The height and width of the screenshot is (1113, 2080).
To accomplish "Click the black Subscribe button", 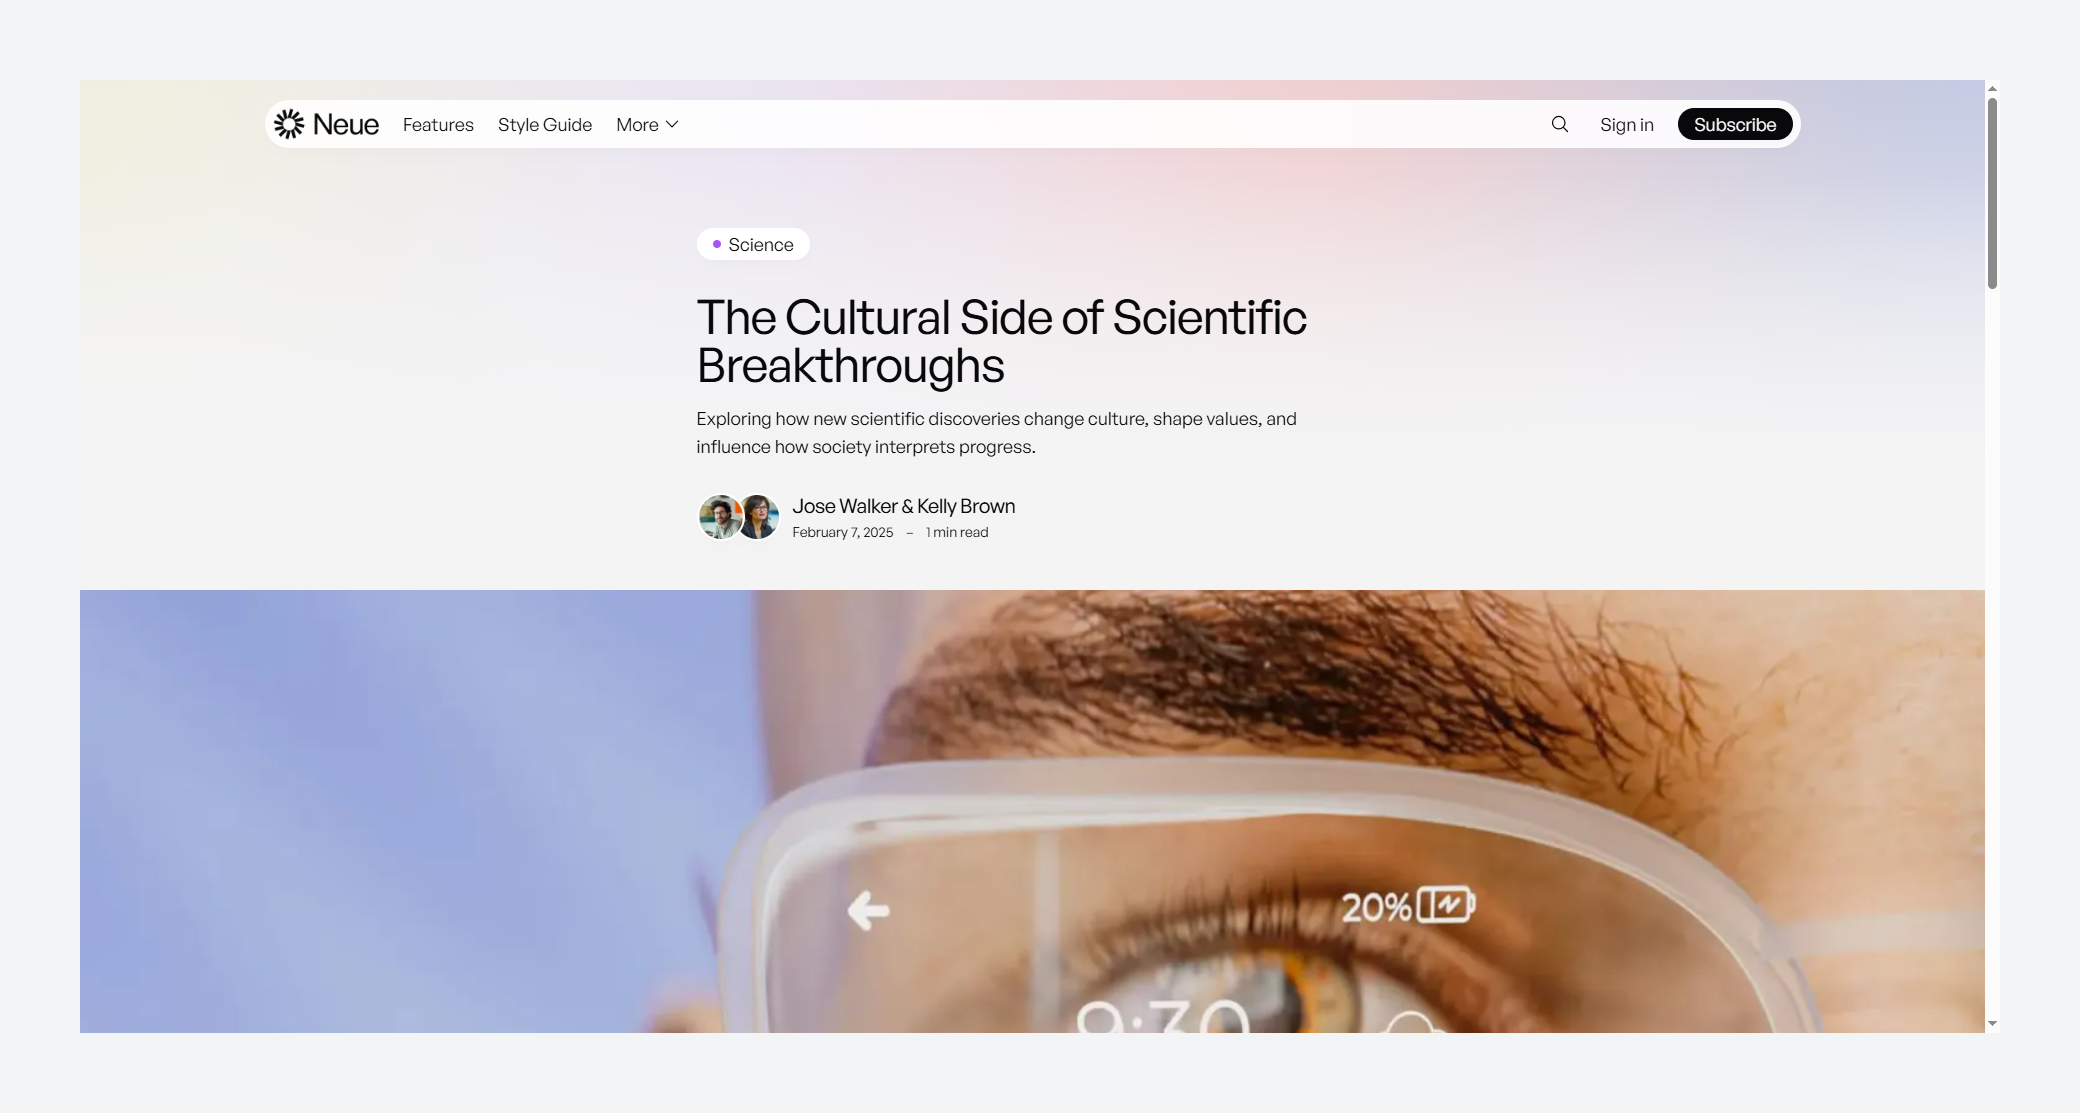I will 1735,124.
